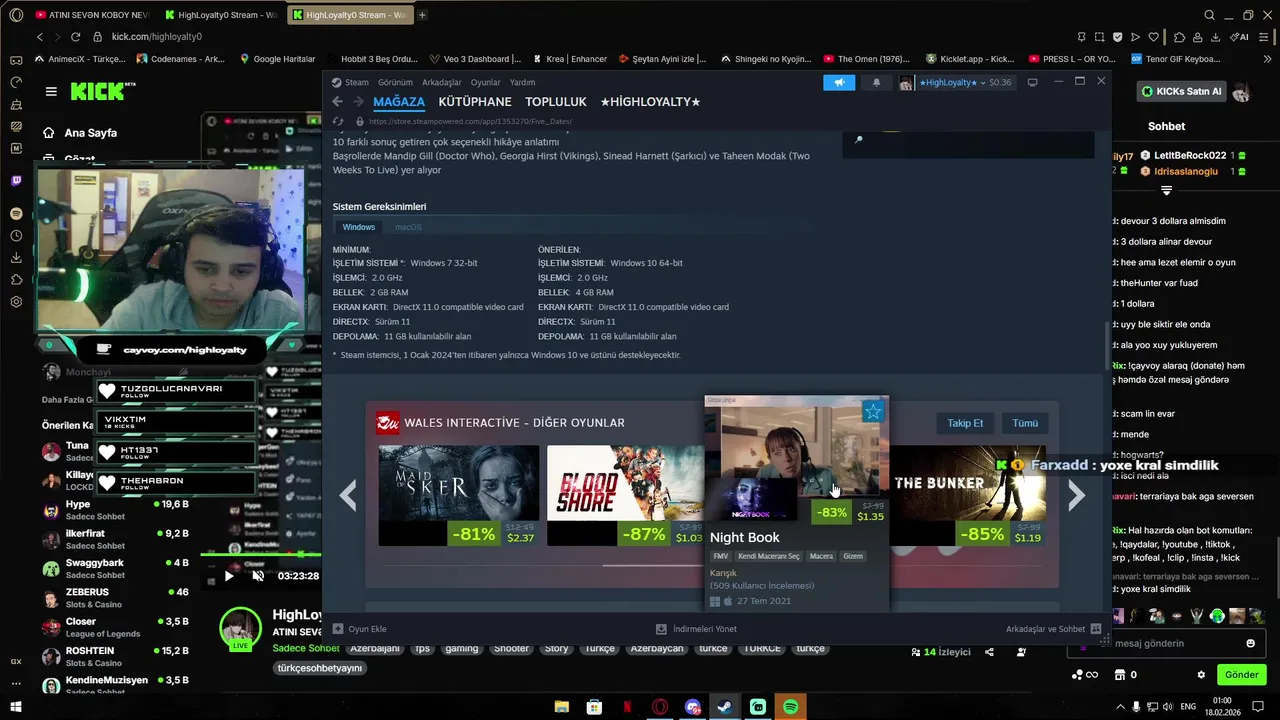Add Night Book to wishlist star

(x=873, y=411)
